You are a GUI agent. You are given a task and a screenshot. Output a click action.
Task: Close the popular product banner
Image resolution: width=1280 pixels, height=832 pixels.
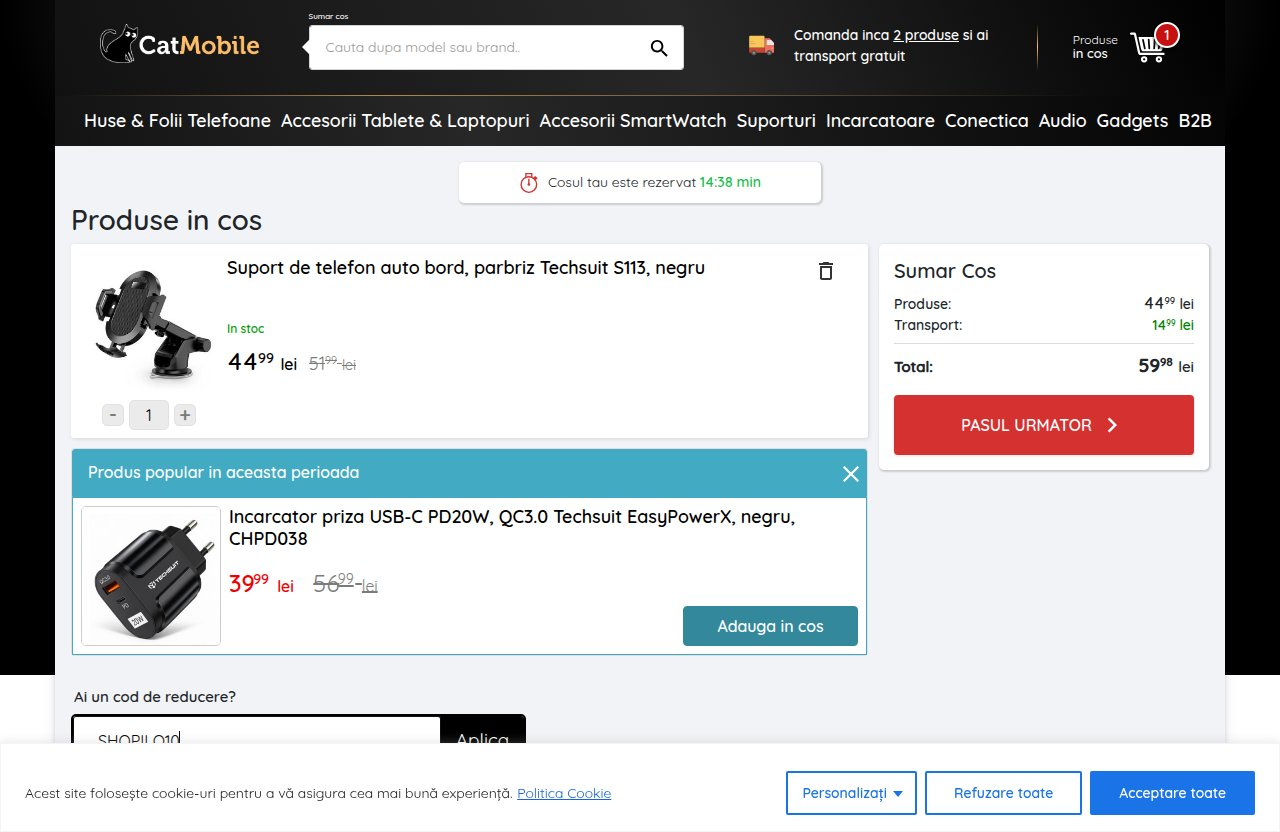tap(851, 474)
